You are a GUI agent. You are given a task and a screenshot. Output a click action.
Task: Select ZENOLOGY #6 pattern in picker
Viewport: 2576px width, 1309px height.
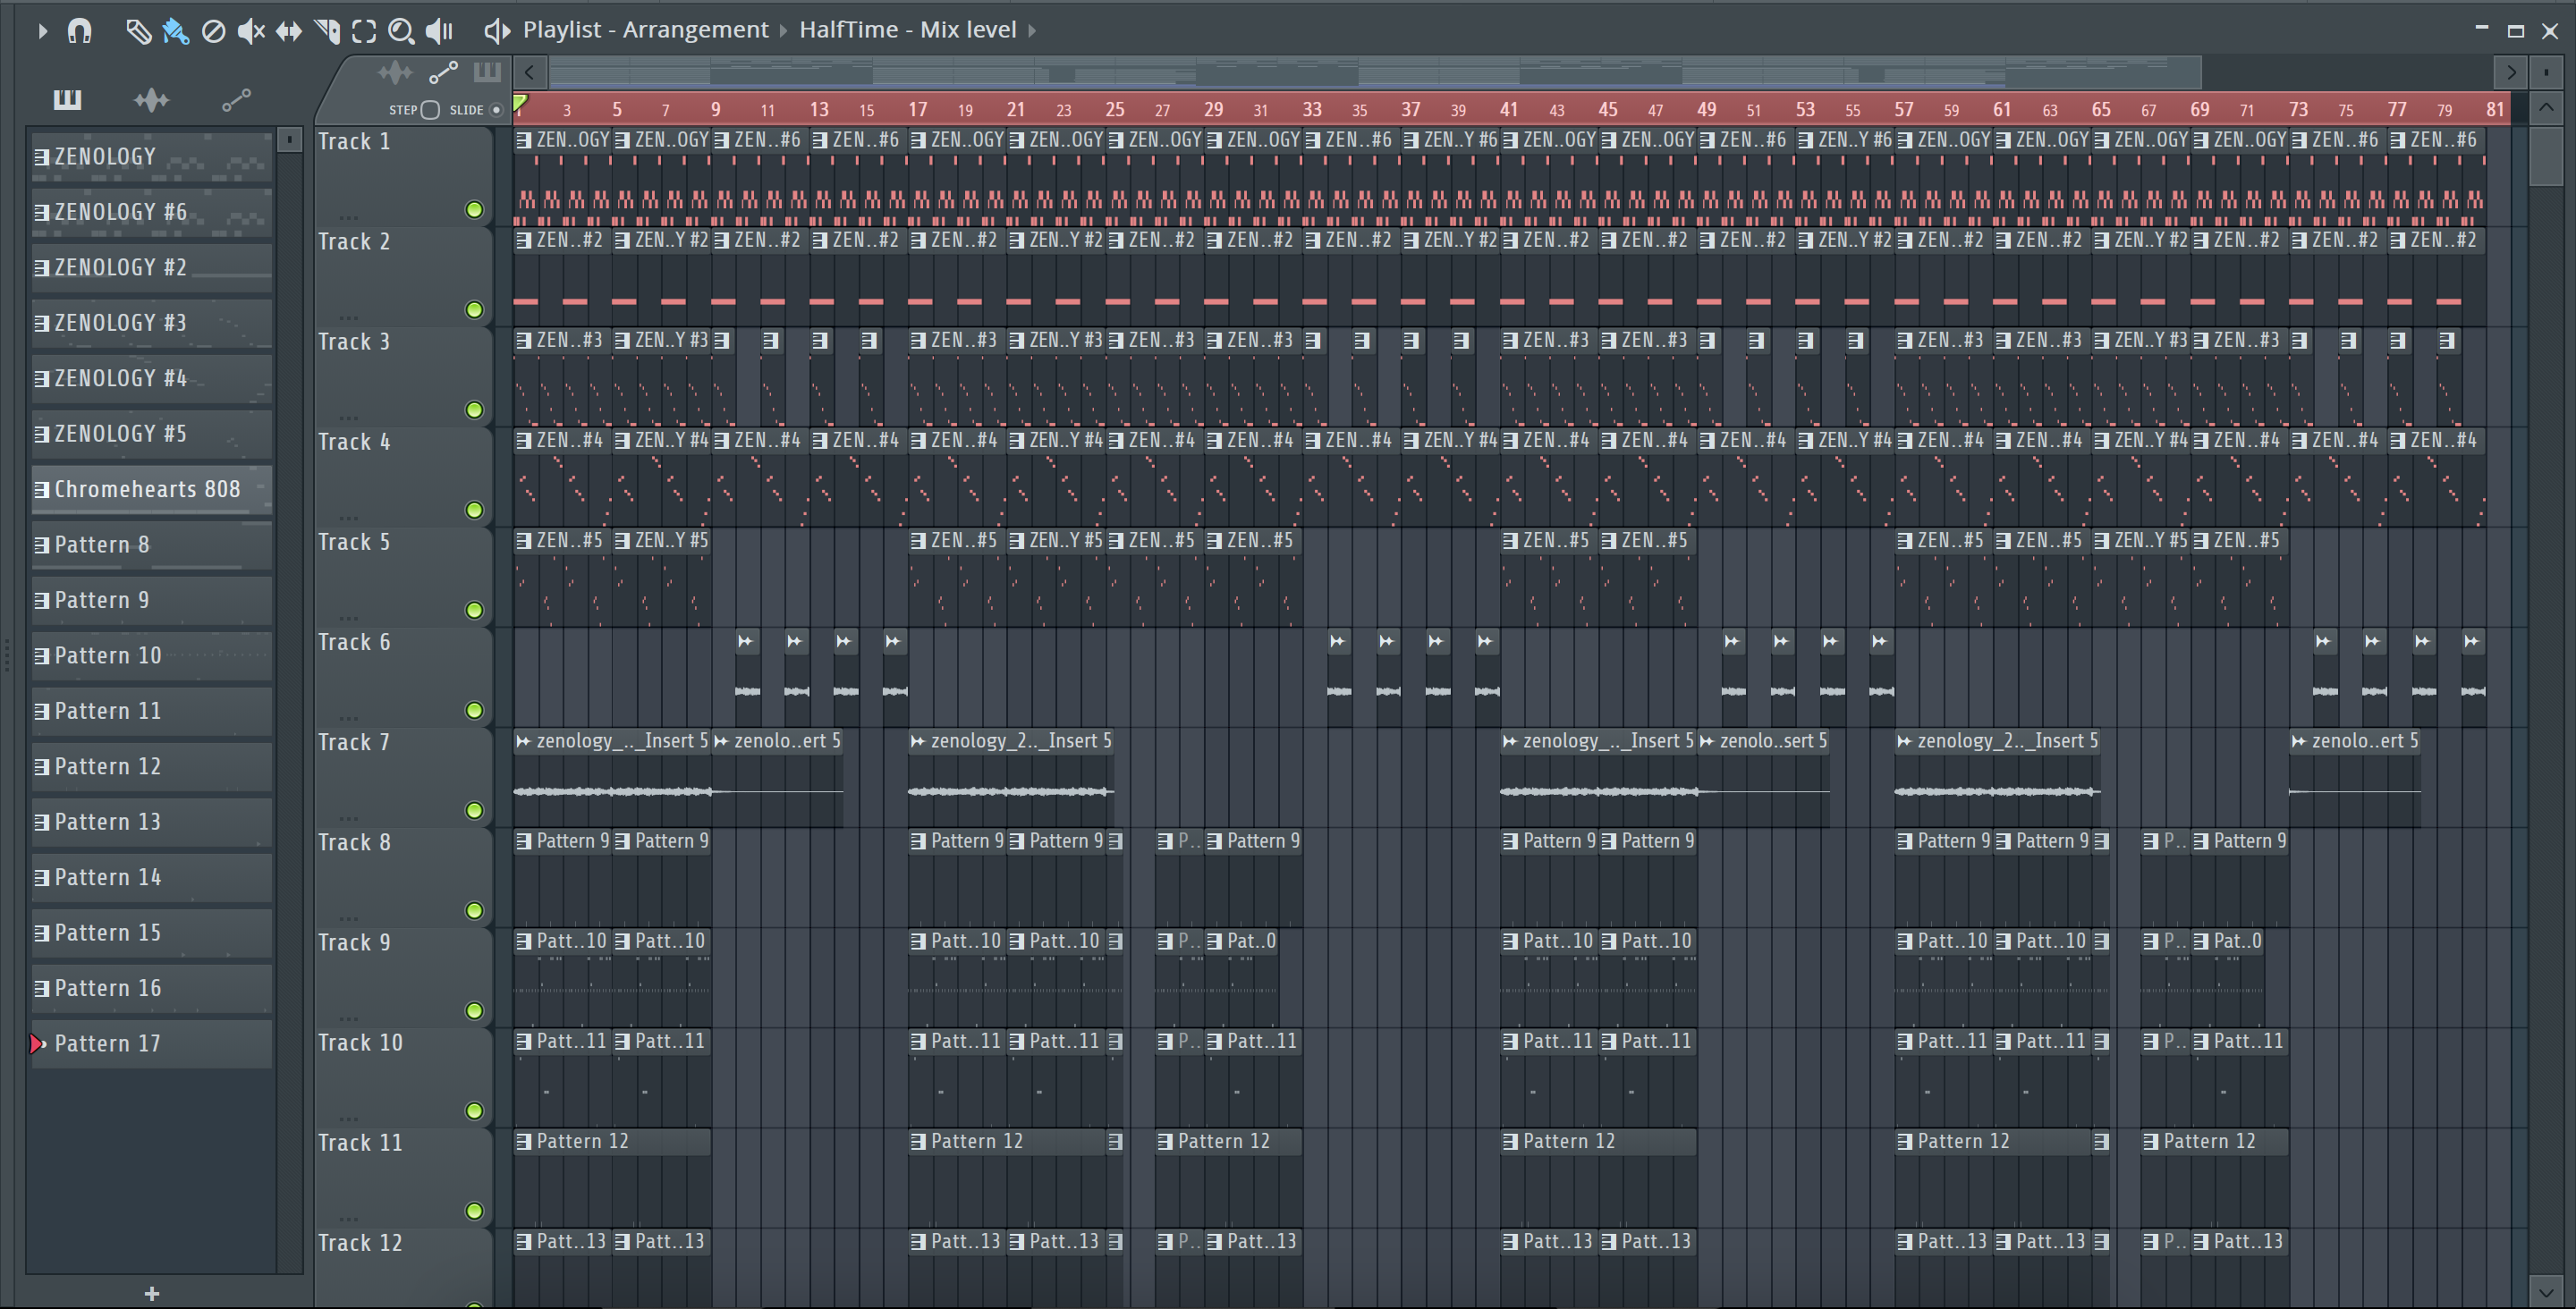tap(151, 212)
